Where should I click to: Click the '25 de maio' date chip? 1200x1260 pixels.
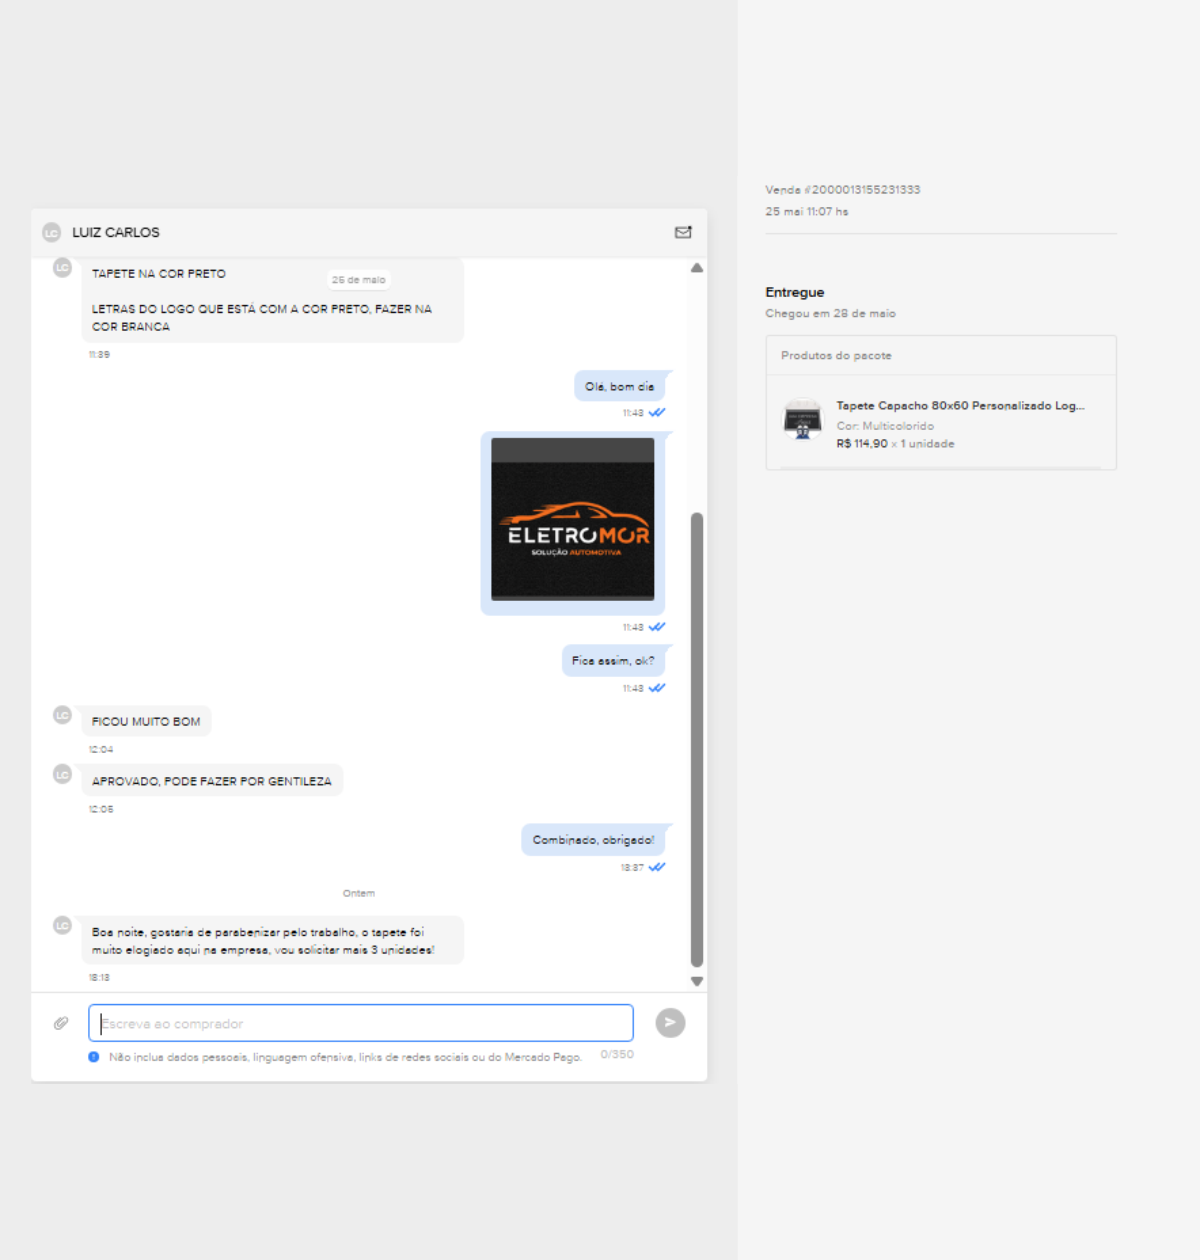[359, 280]
